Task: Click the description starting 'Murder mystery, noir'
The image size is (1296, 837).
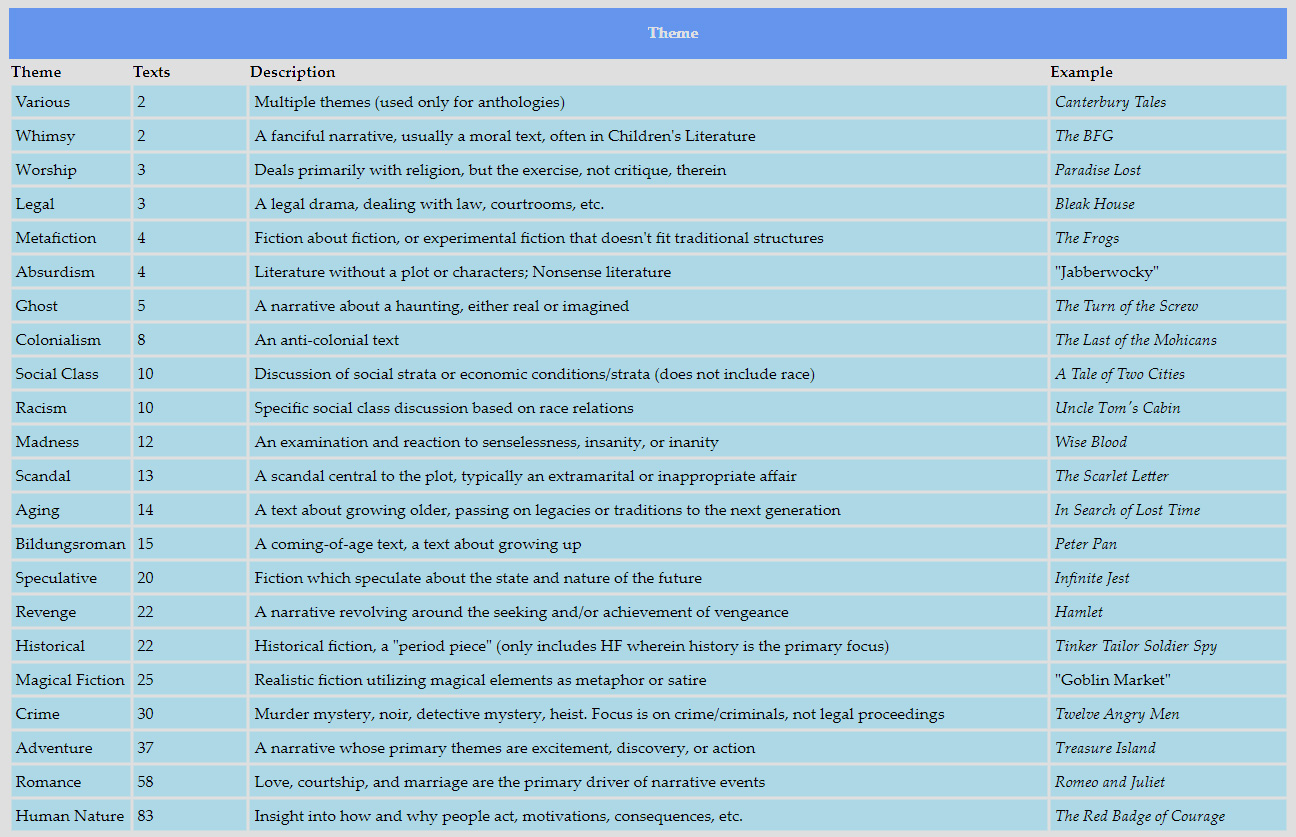Action: (x=599, y=714)
